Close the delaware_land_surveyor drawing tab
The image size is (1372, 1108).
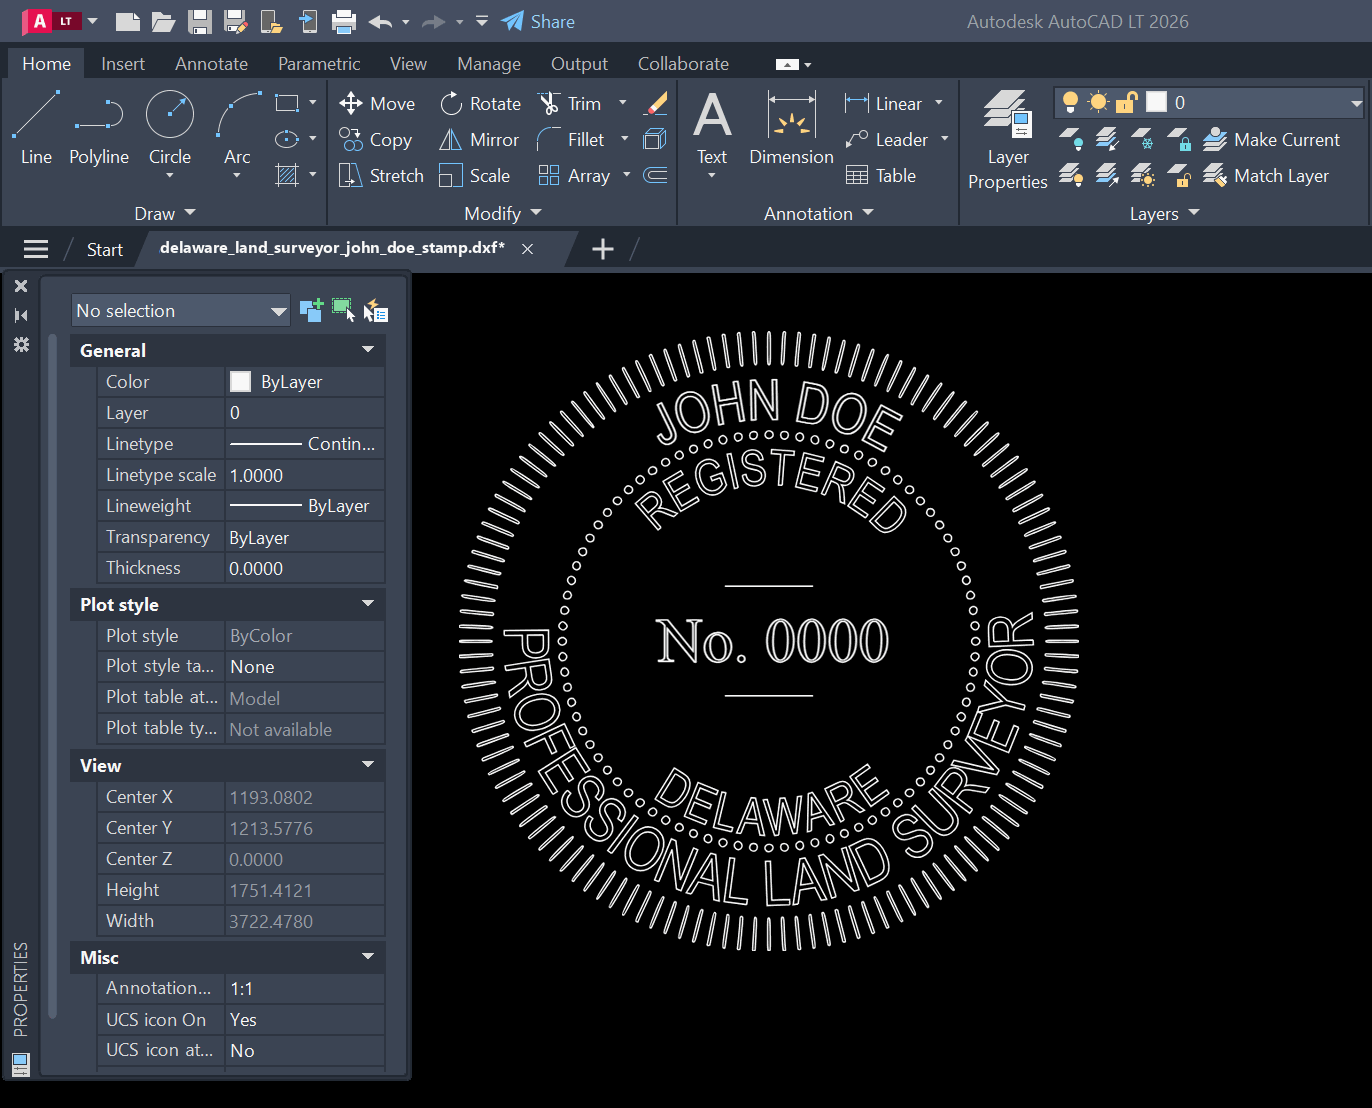528,249
